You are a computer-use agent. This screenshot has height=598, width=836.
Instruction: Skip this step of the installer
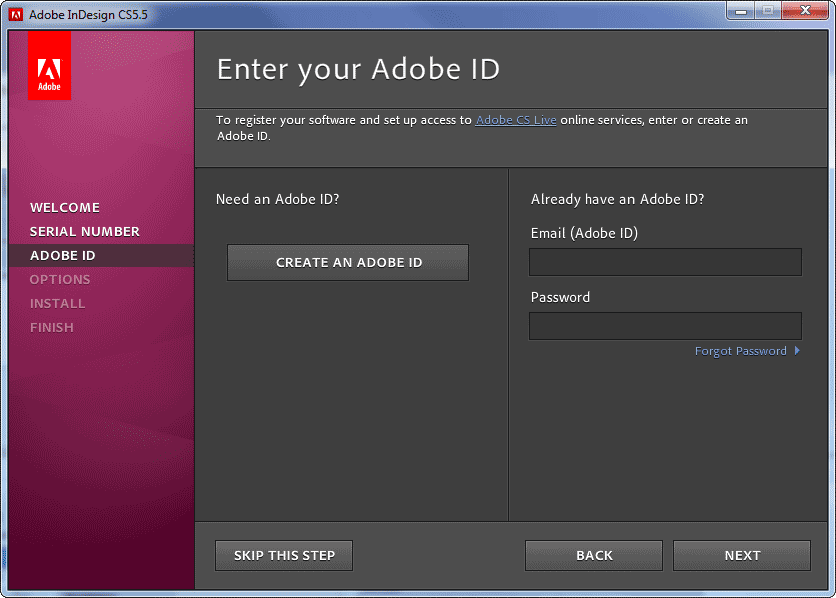[284, 555]
